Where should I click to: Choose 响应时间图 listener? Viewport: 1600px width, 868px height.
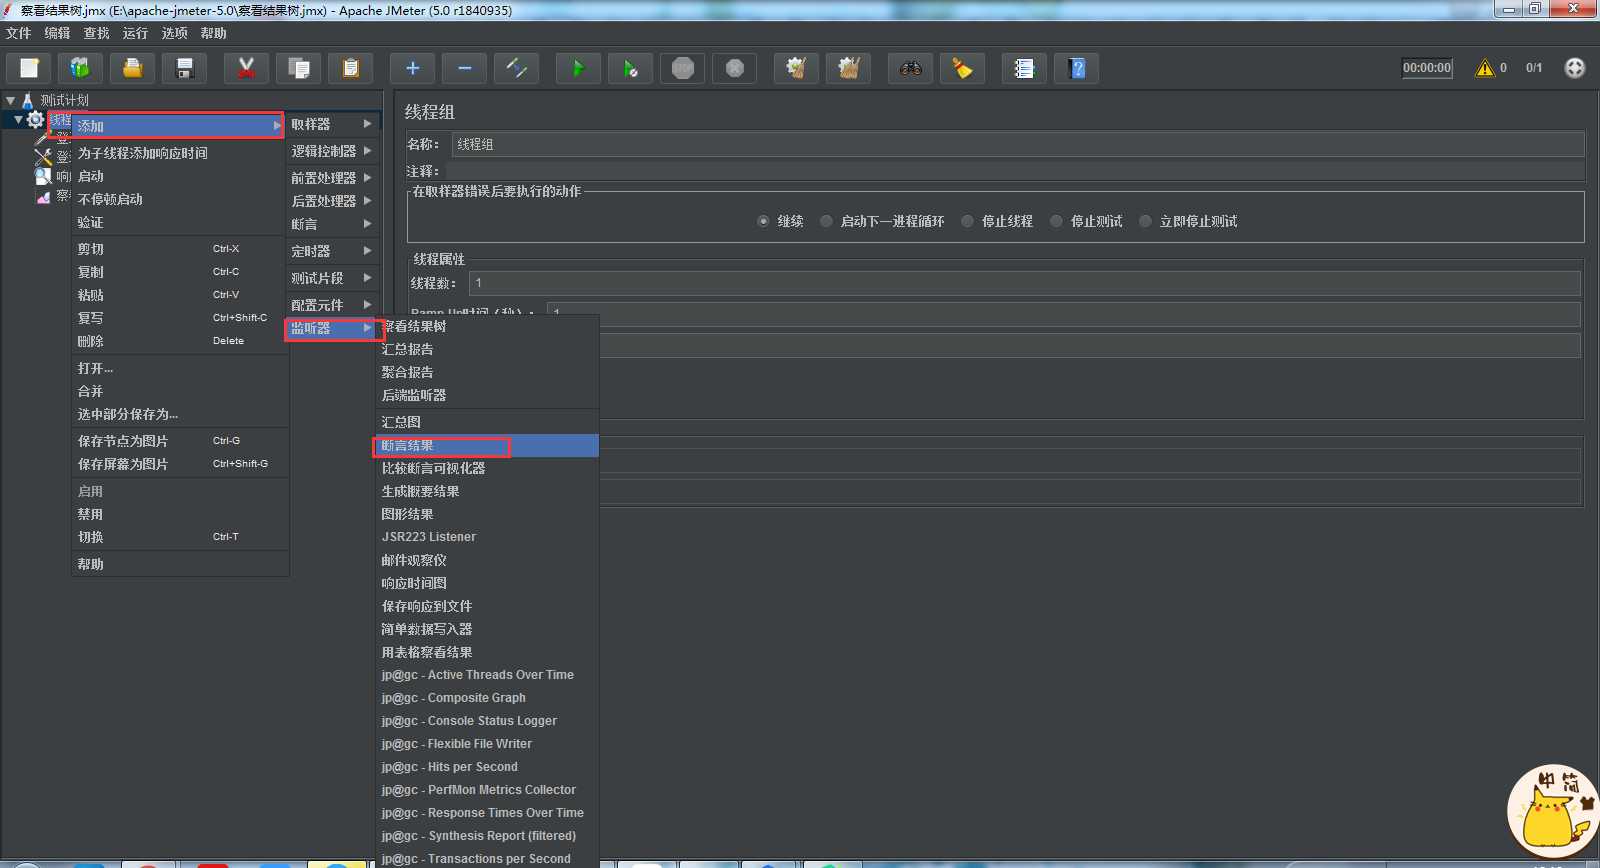click(x=488, y=583)
